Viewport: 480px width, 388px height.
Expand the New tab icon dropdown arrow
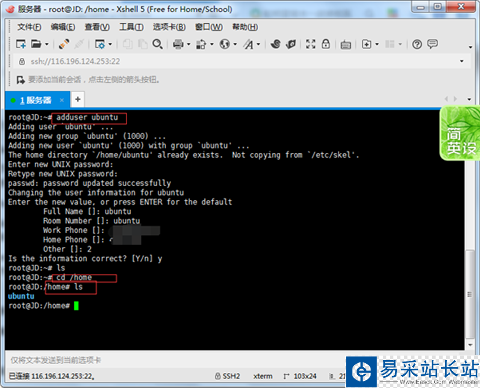coord(377,44)
